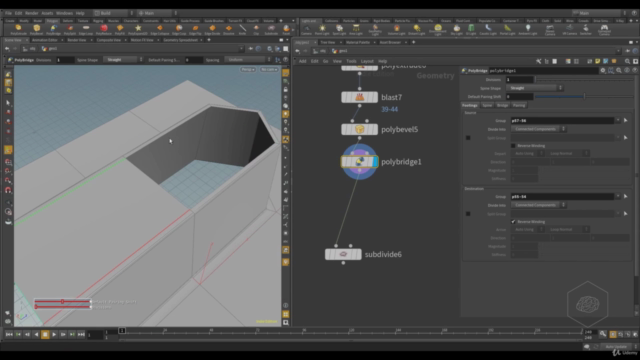Image resolution: width=640 pixels, height=360 pixels.
Task: Open Spine Shape dropdown in parameter pane
Action: tap(535, 88)
